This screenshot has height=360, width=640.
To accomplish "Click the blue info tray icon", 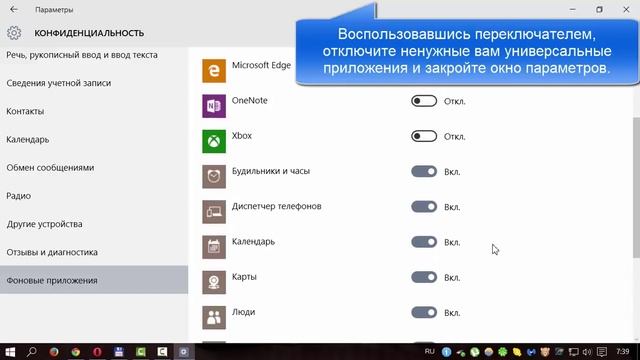I will pyautogui.click(x=447, y=352).
